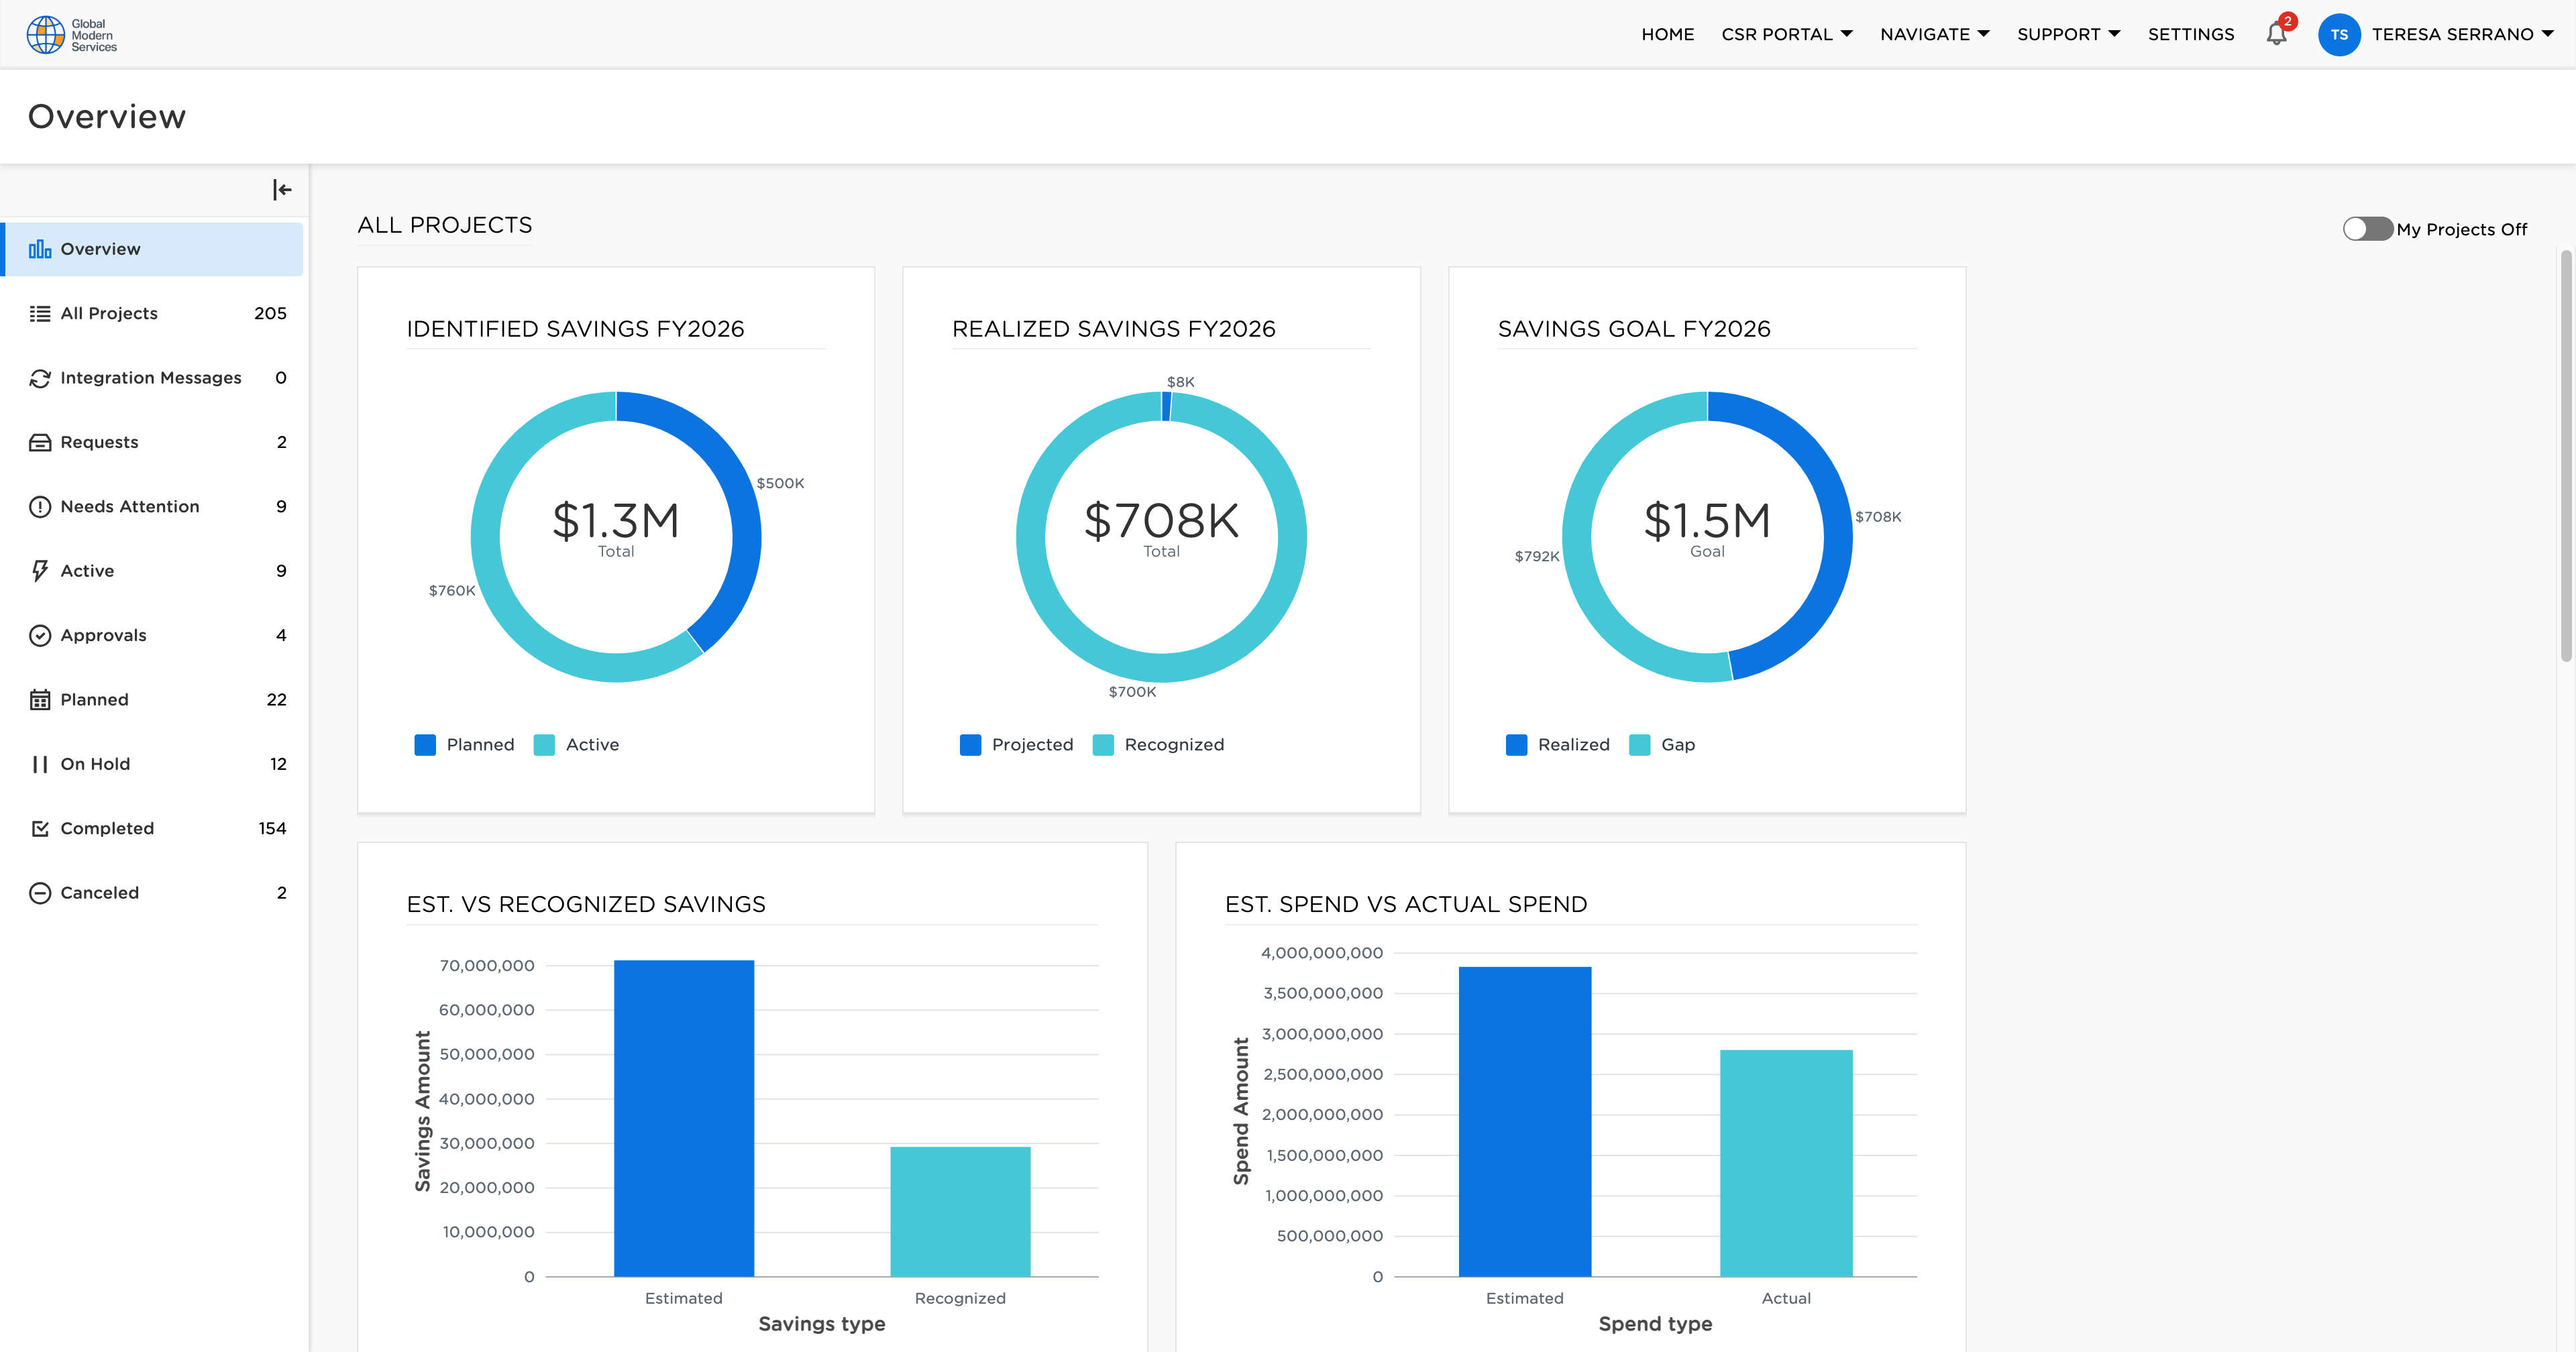Viewport: 2576px width, 1352px height.
Task: Open All Projects list icon
Action: (40, 312)
